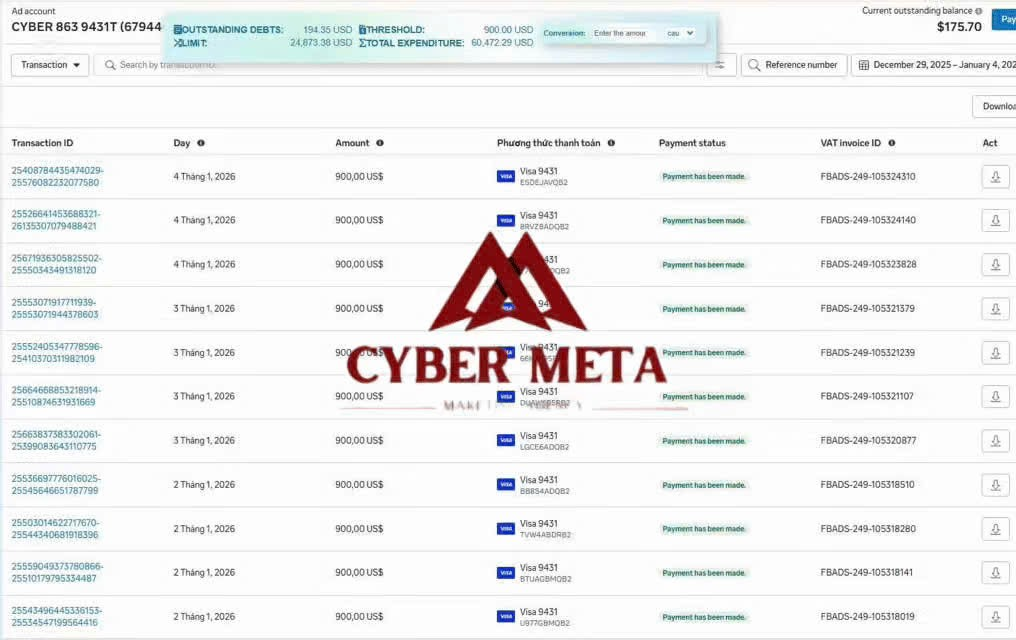The height and width of the screenshot is (640, 1016).
Task: Click the search magnifier icon
Action: [110, 65]
